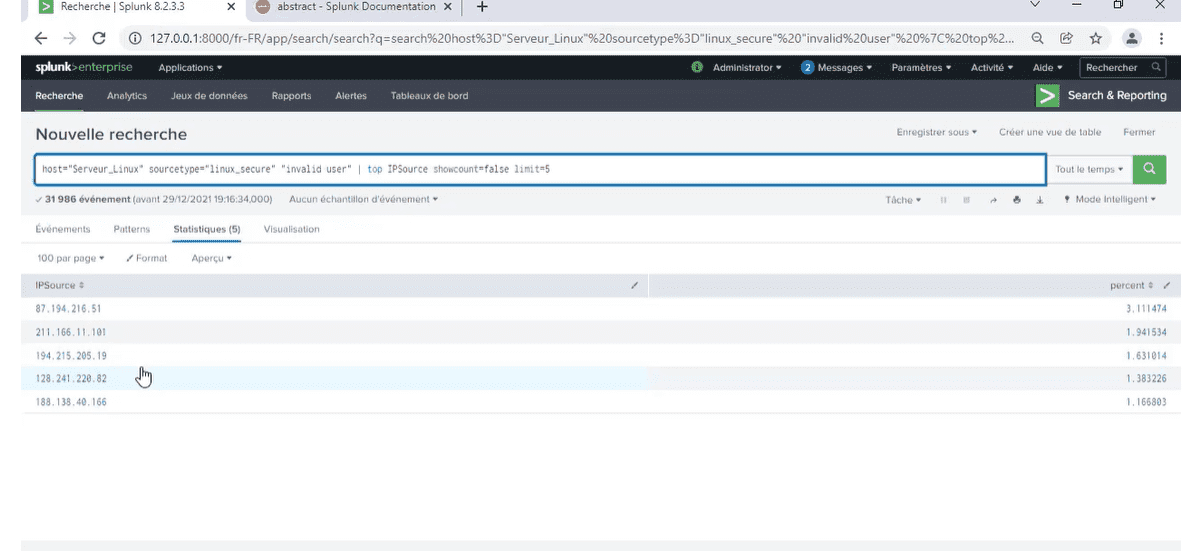Expand the Paramètres menu
1192x551 pixels.
click(921, 68)
